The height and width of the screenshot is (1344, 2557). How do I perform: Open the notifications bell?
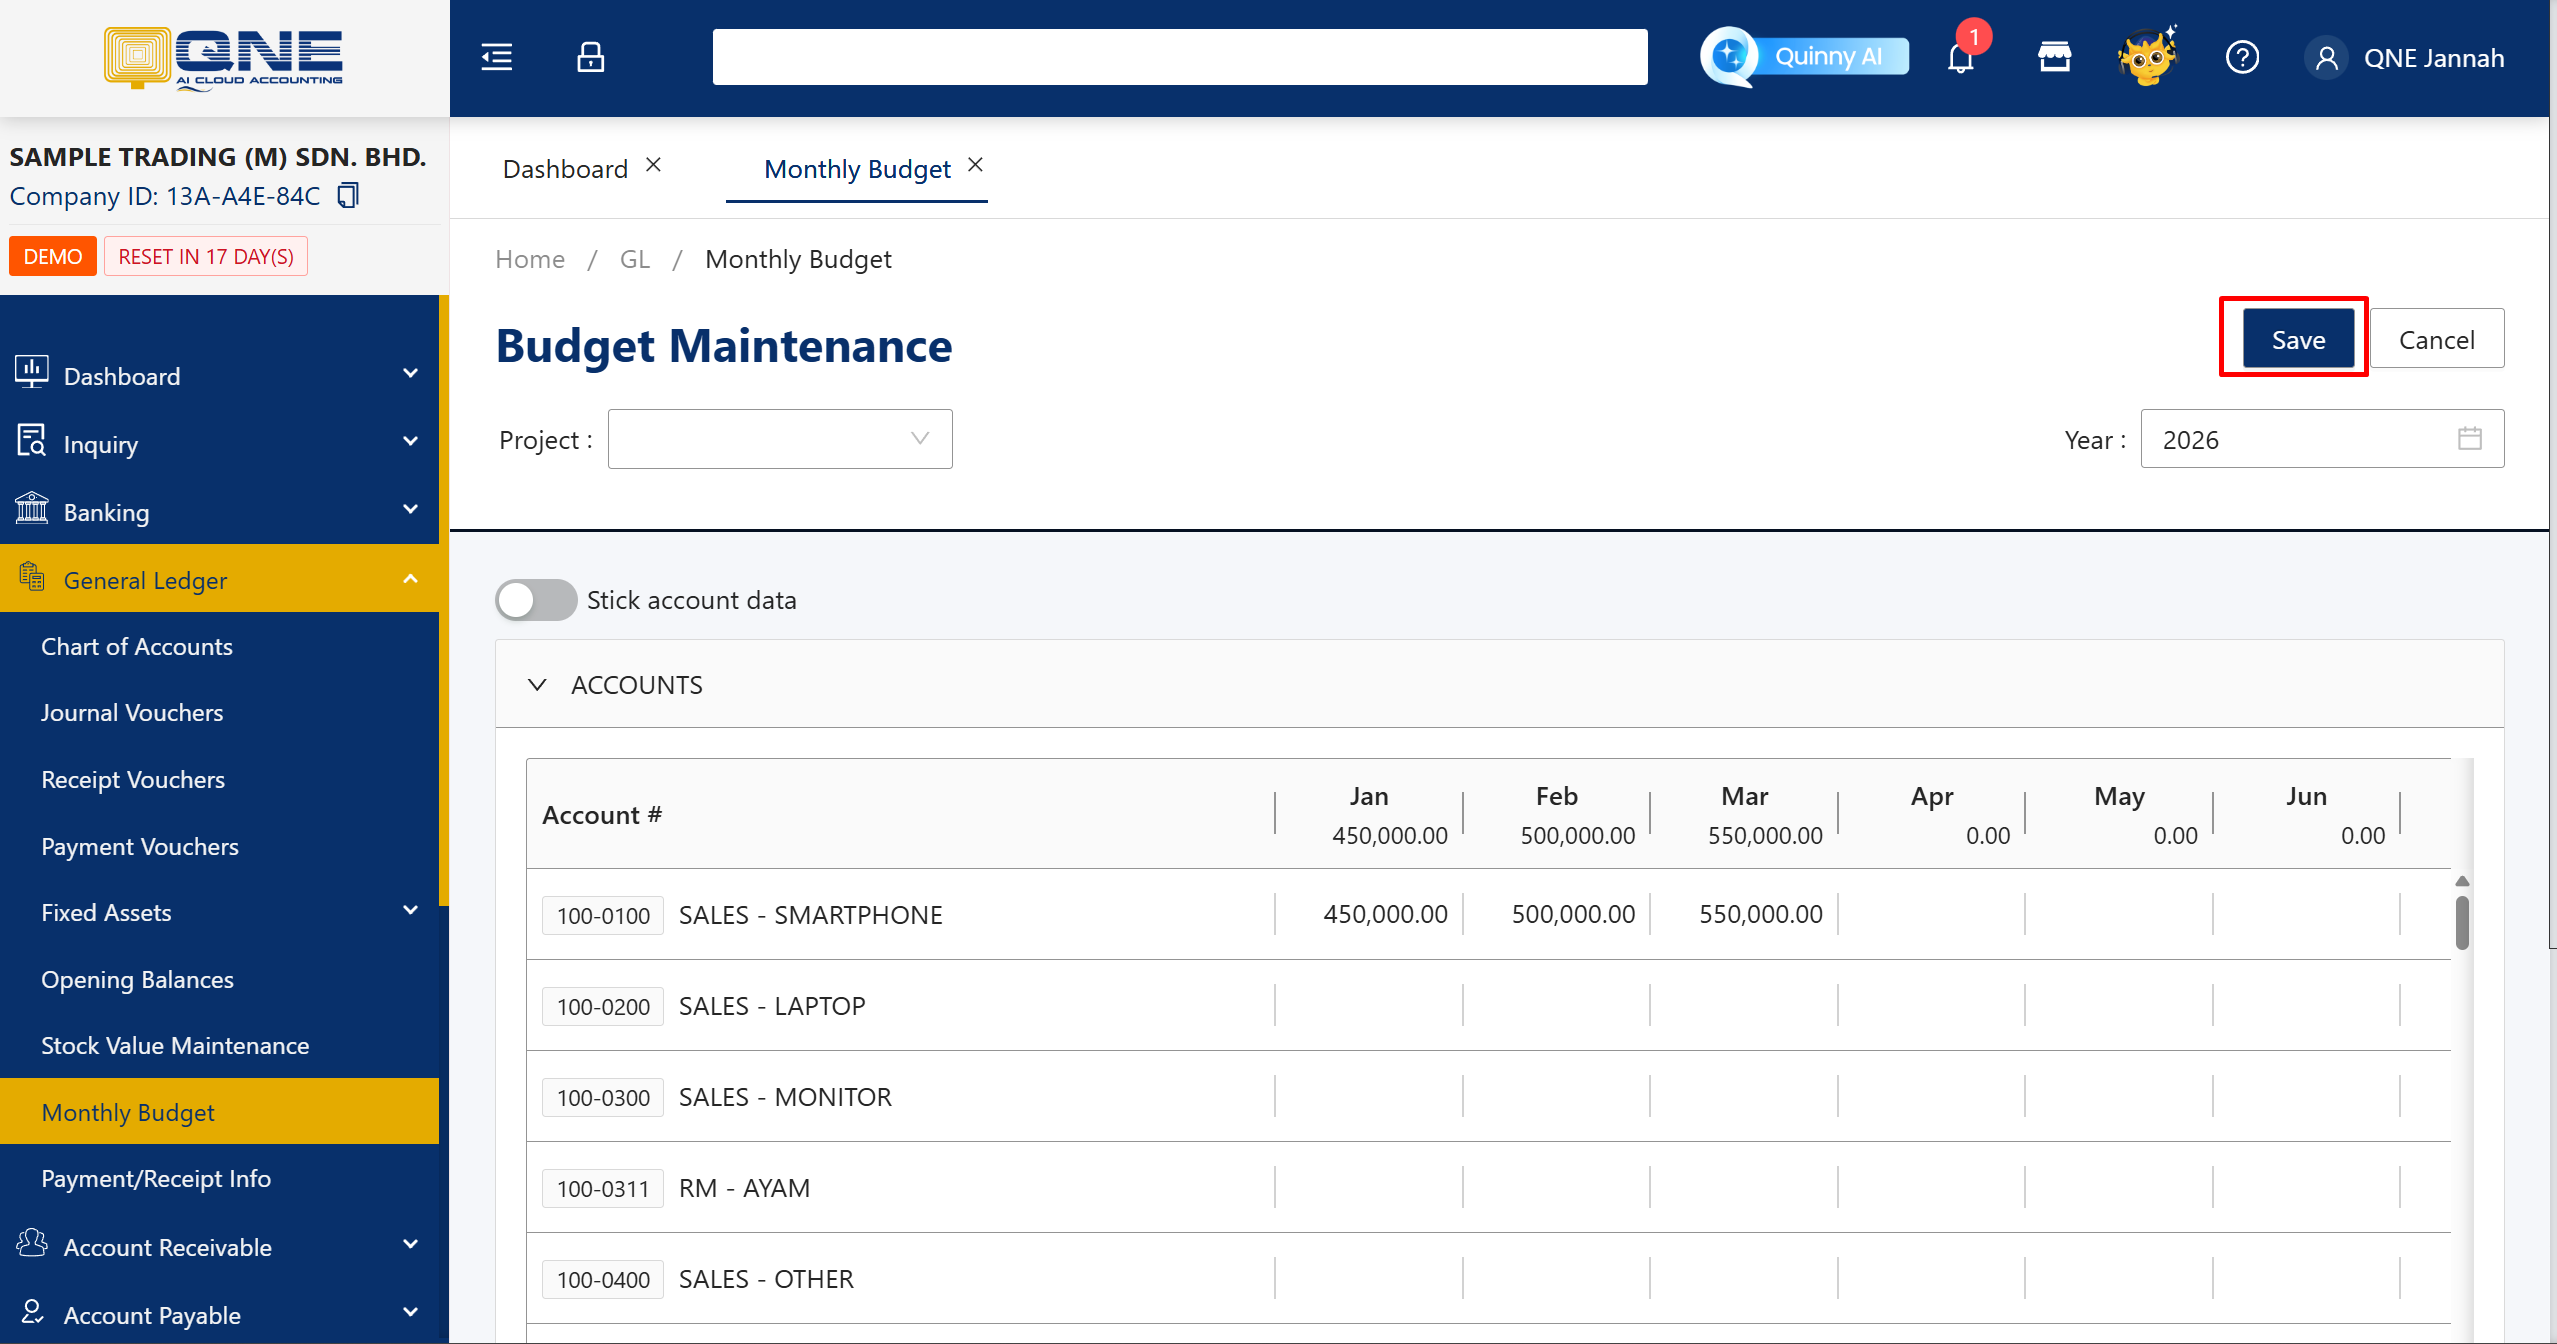[1961, 57]
